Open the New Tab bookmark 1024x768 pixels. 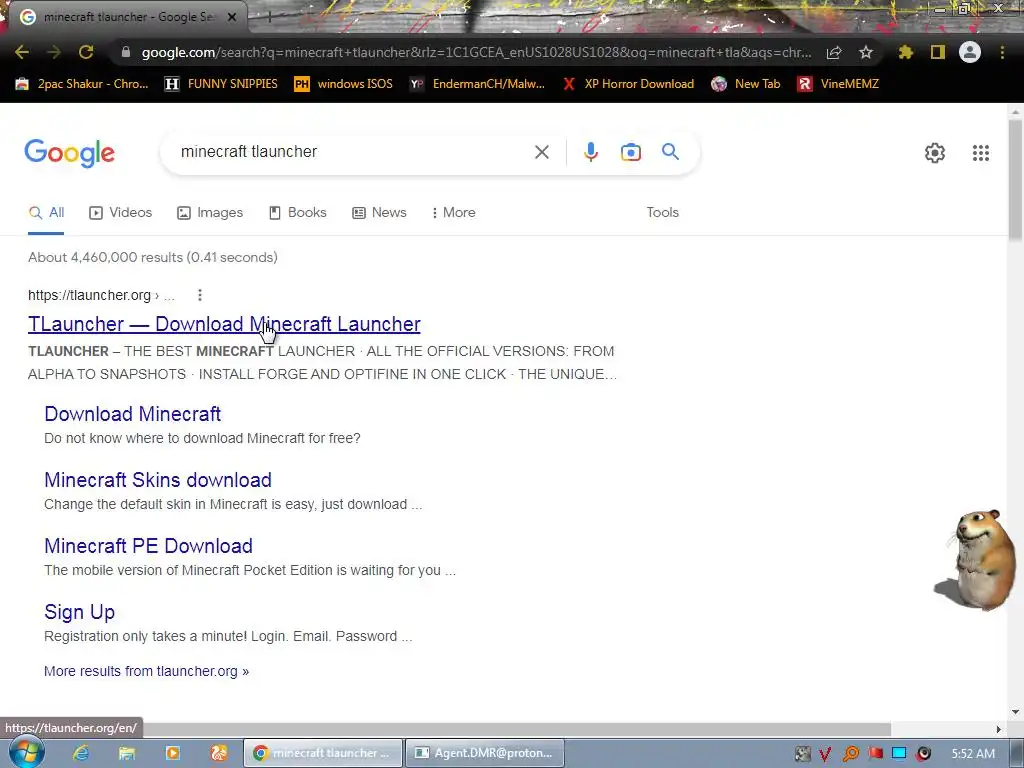point(746,84)
